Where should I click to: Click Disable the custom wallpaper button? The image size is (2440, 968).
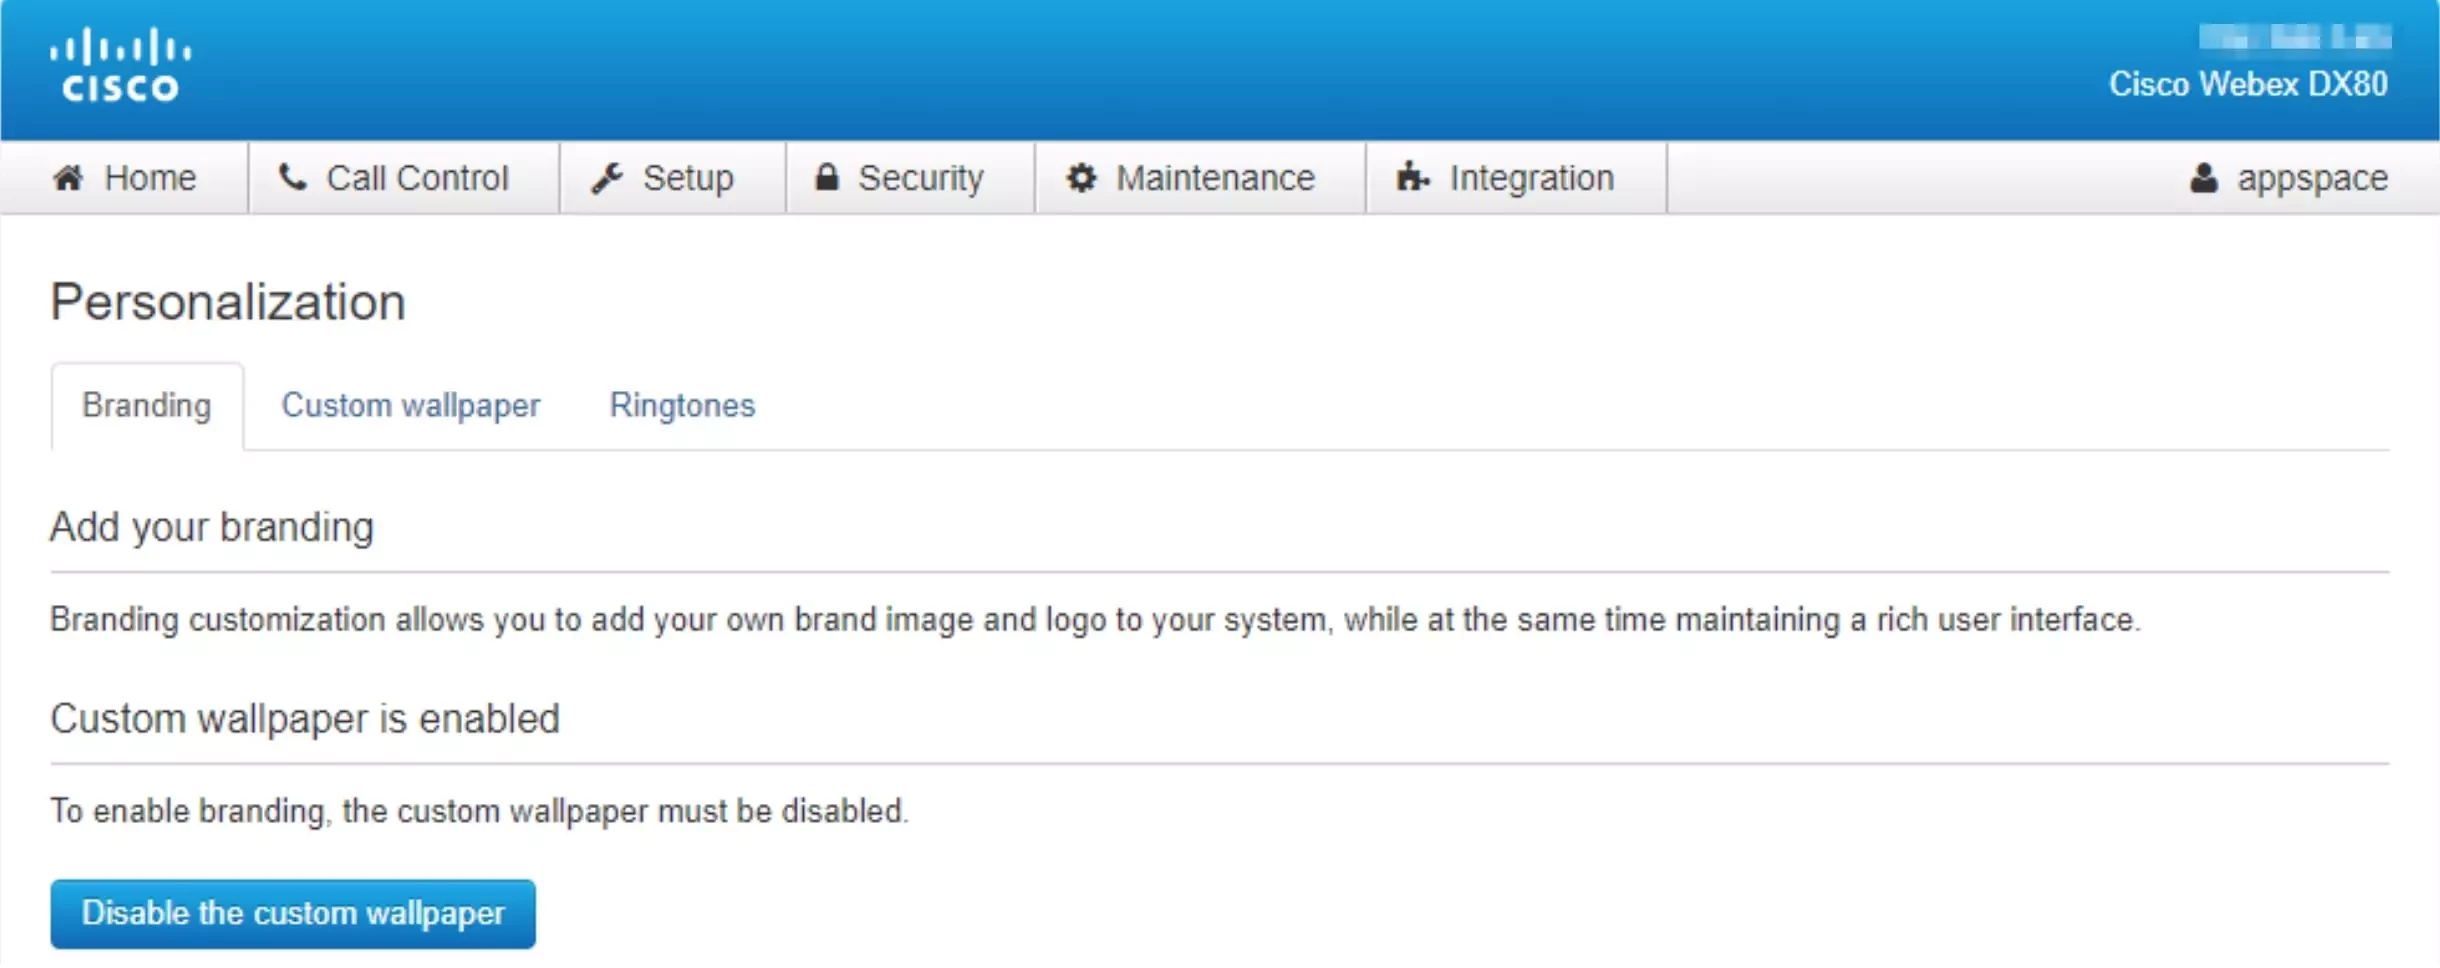pyautogui.click(x=293, y=914)
